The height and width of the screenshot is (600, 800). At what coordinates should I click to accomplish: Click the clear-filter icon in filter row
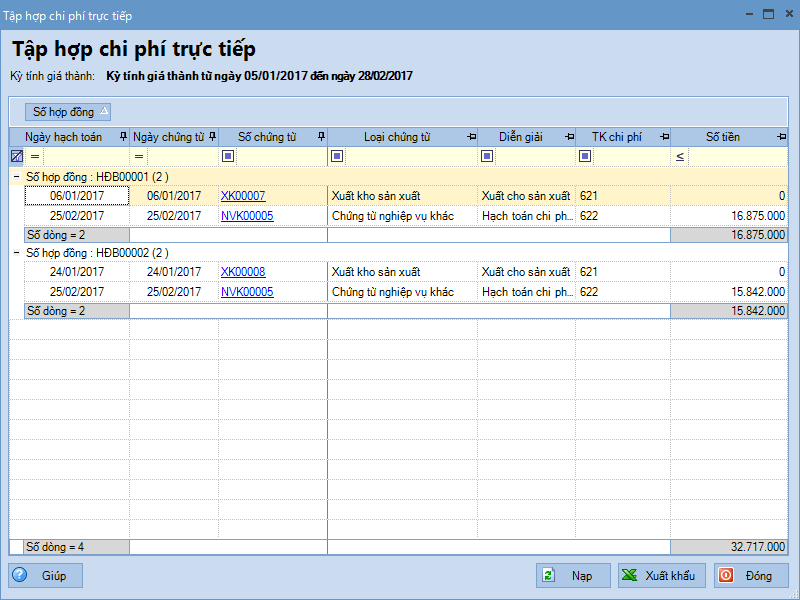[x=16, y=156]
